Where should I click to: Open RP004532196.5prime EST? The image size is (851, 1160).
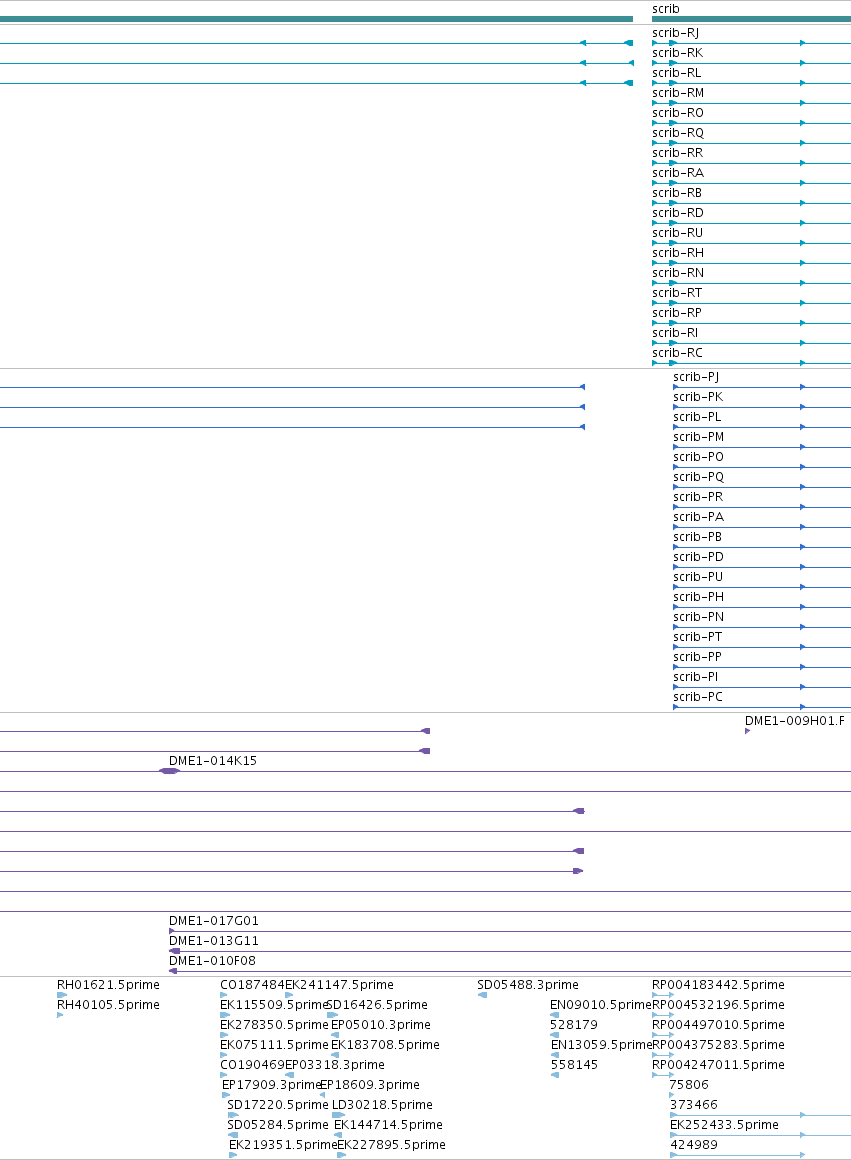(718, 1005)
